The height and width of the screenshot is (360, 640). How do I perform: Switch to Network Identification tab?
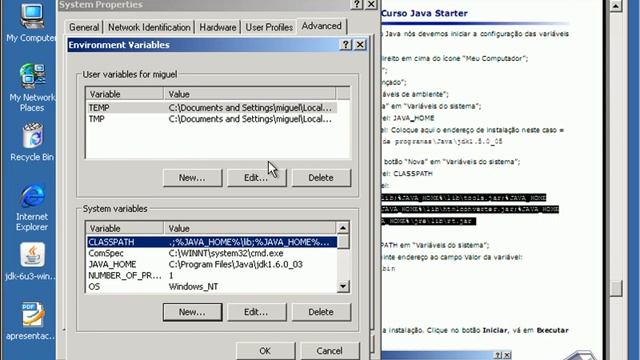(149, 27)
